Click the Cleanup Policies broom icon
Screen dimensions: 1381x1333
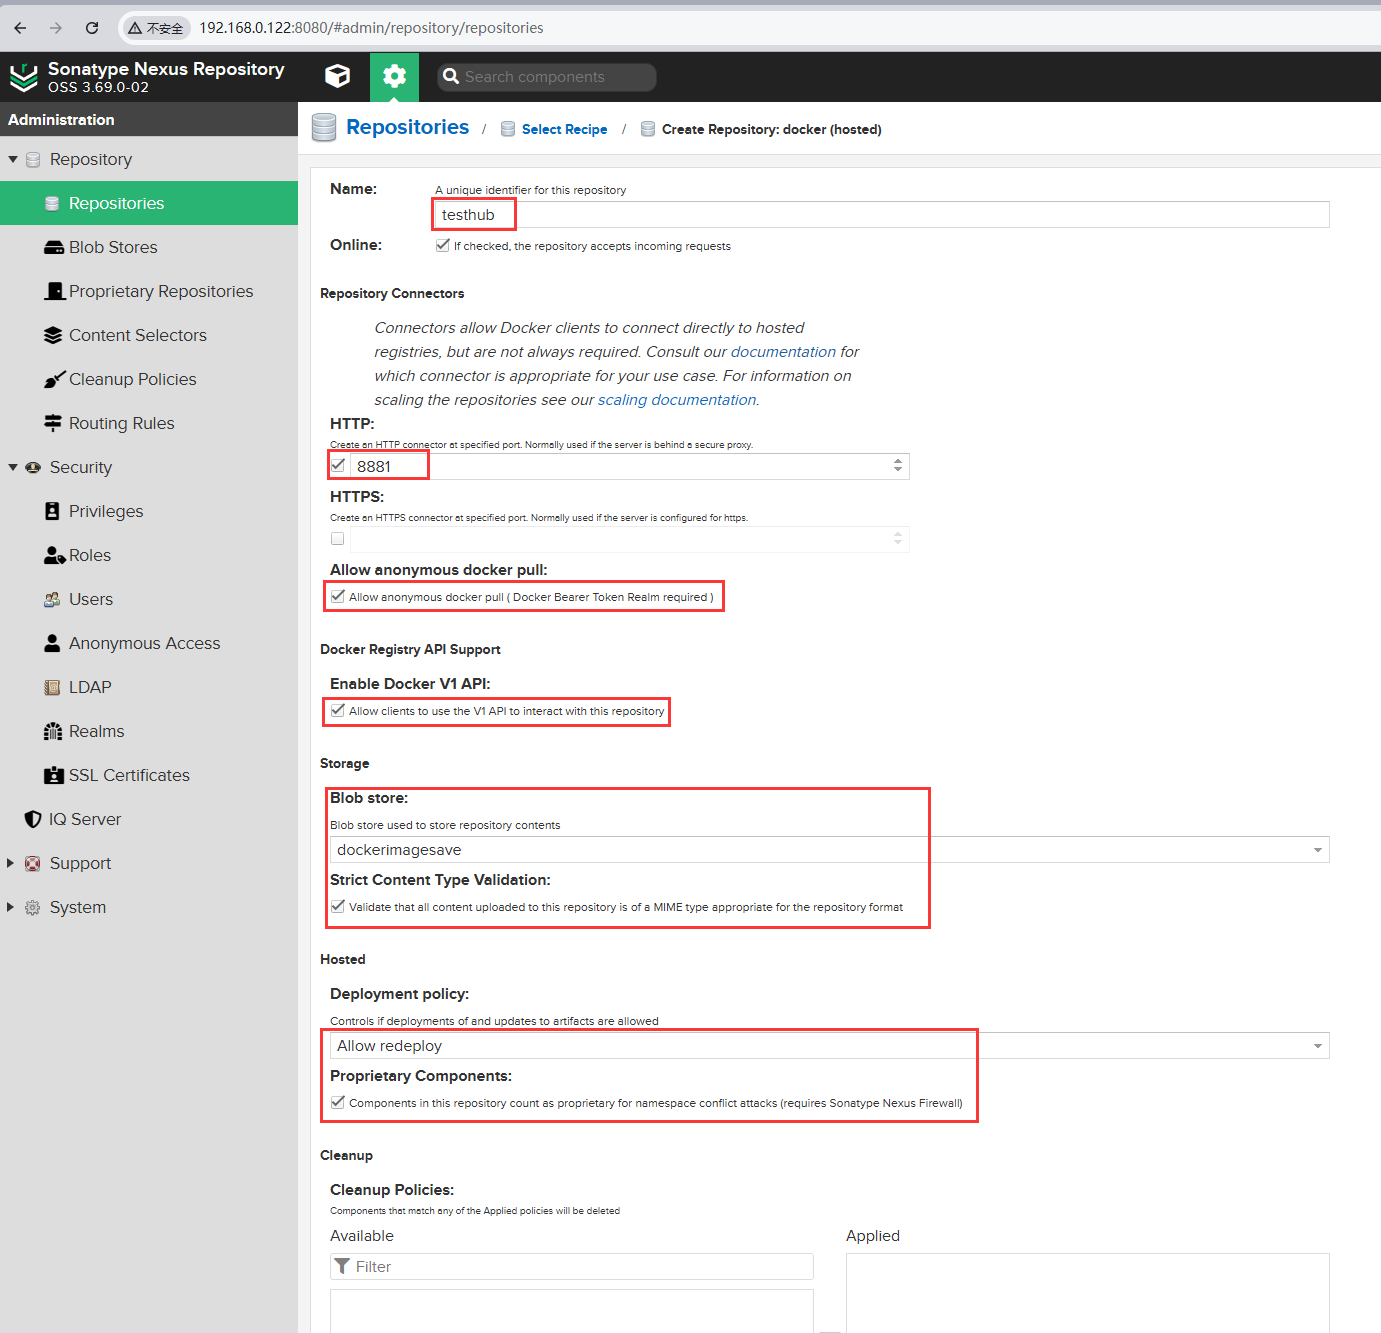click(54, 379)
